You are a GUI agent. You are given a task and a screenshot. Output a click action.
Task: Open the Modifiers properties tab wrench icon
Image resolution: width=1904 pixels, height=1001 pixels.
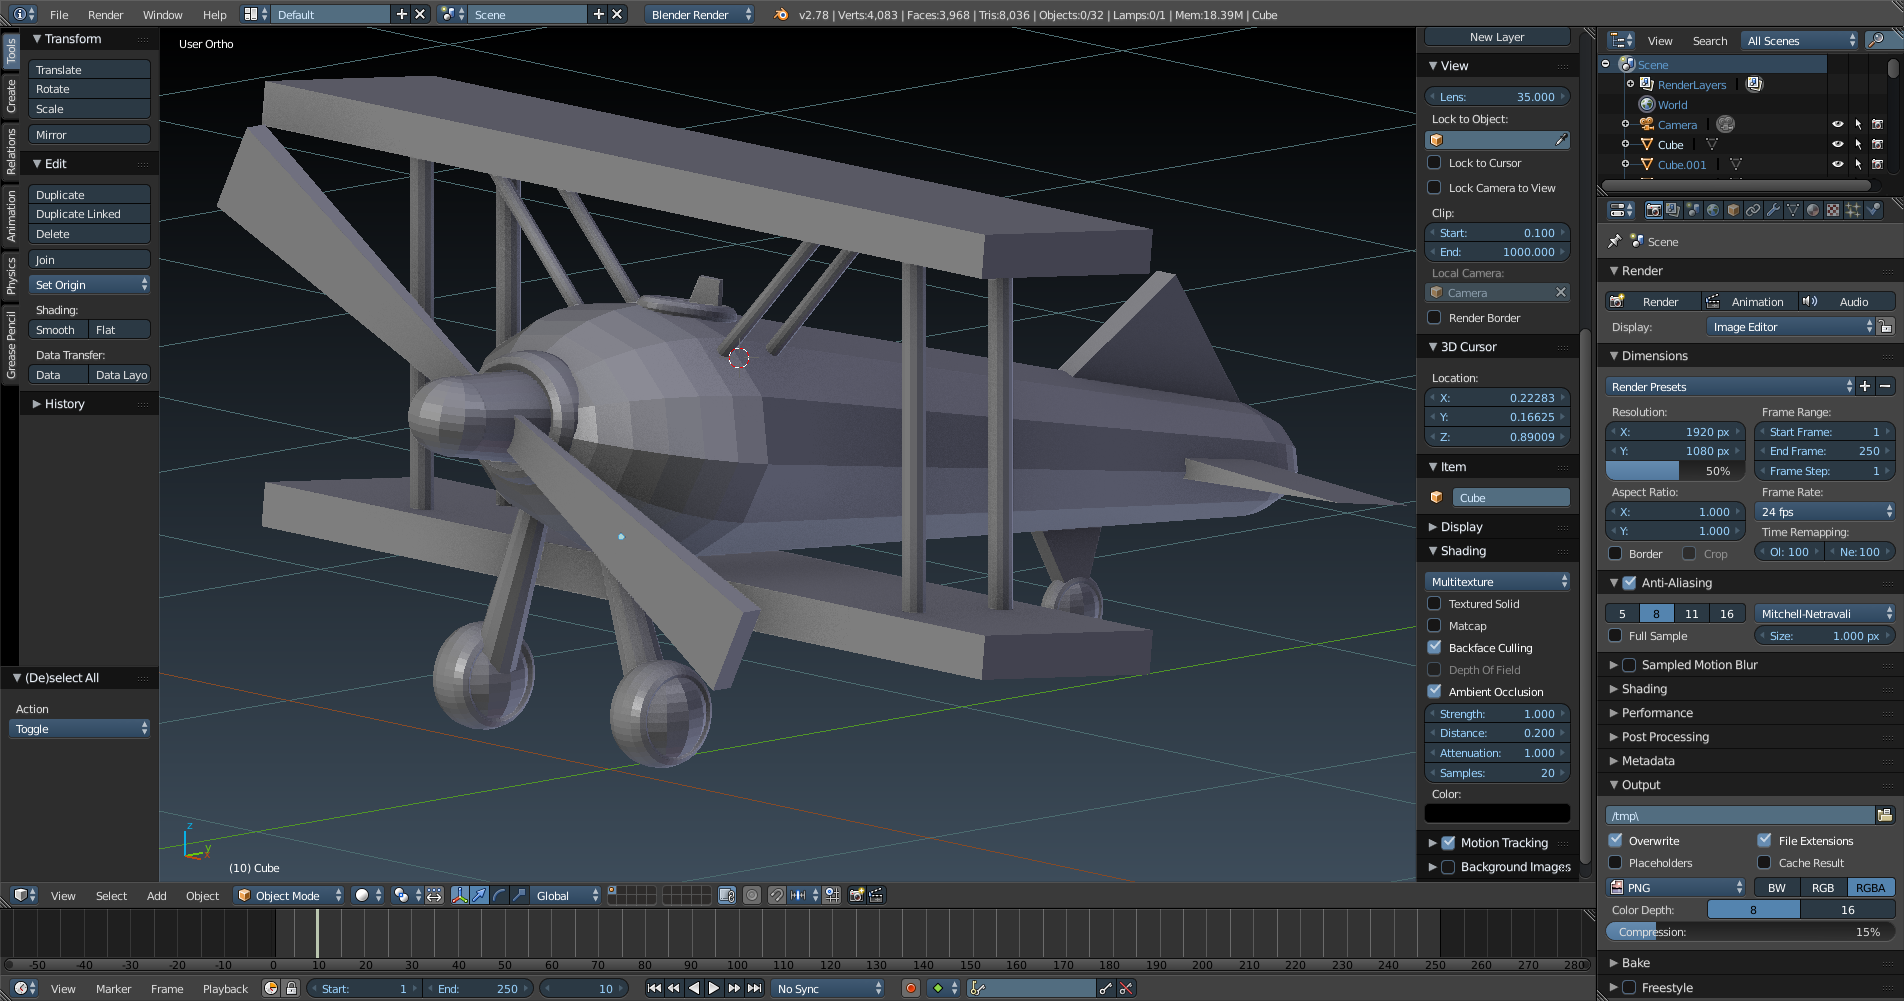(1773, 210)
